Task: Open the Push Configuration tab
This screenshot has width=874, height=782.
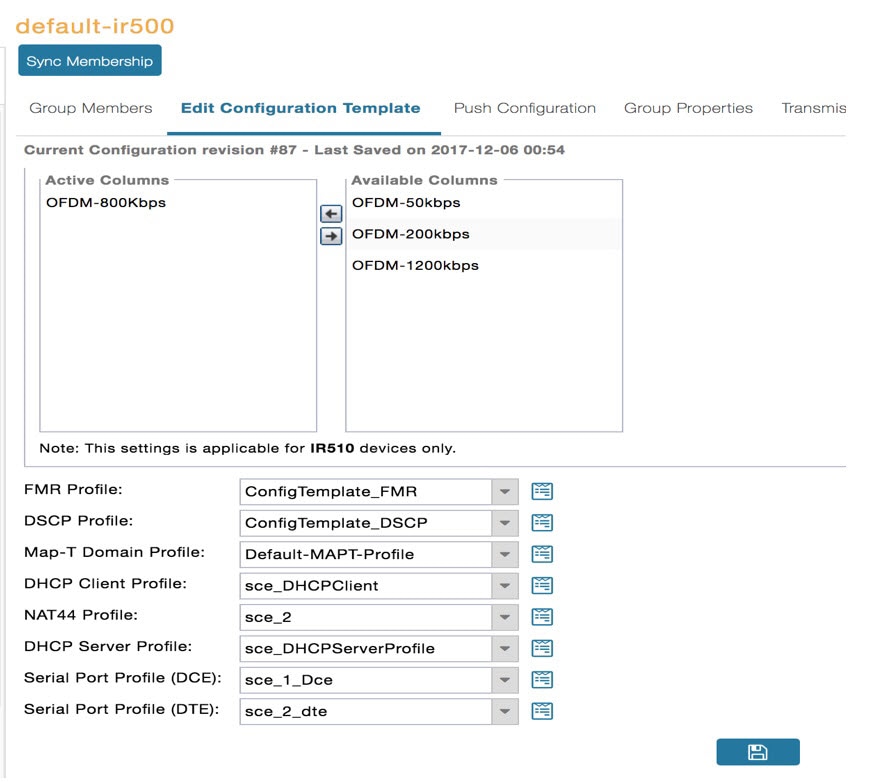Action: pyautogui.click(x=525, y=108)
